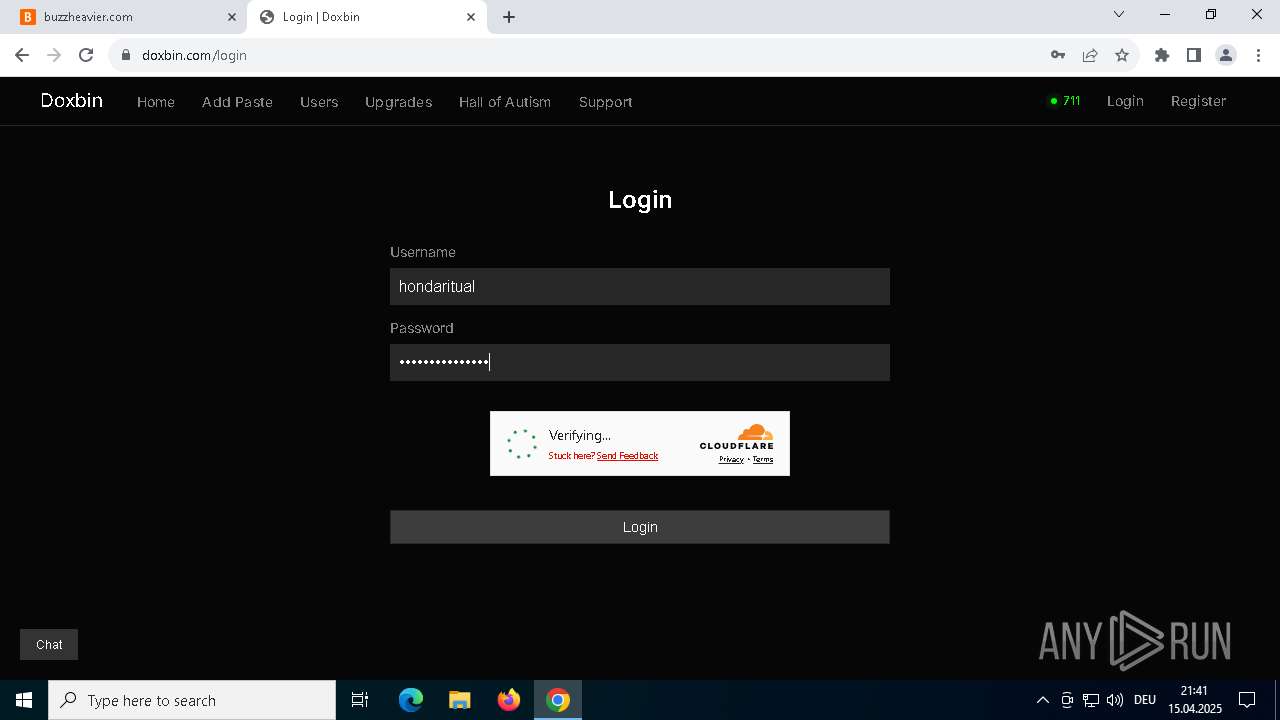Click the Cloudflare logo
The height and width of the screenshot is (720, 1280).
coord(737,437)
